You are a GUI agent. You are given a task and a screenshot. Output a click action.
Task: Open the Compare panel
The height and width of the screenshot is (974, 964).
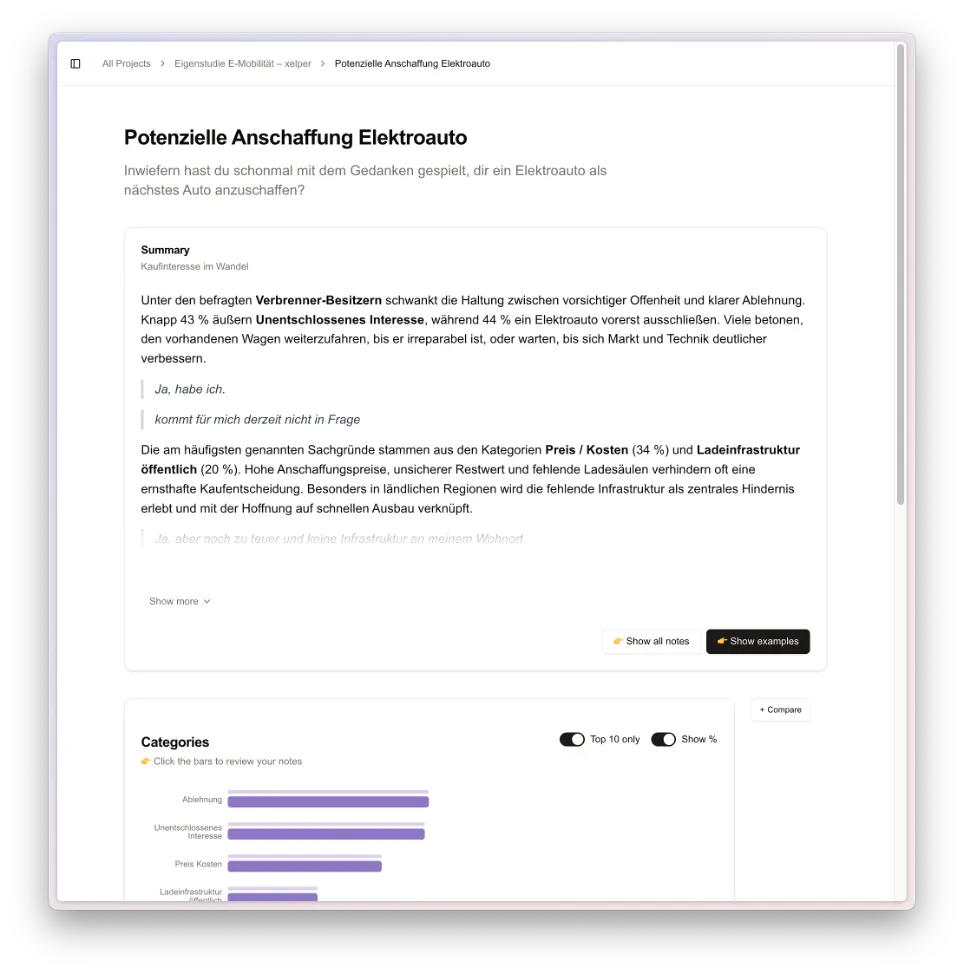coord(780,709)
